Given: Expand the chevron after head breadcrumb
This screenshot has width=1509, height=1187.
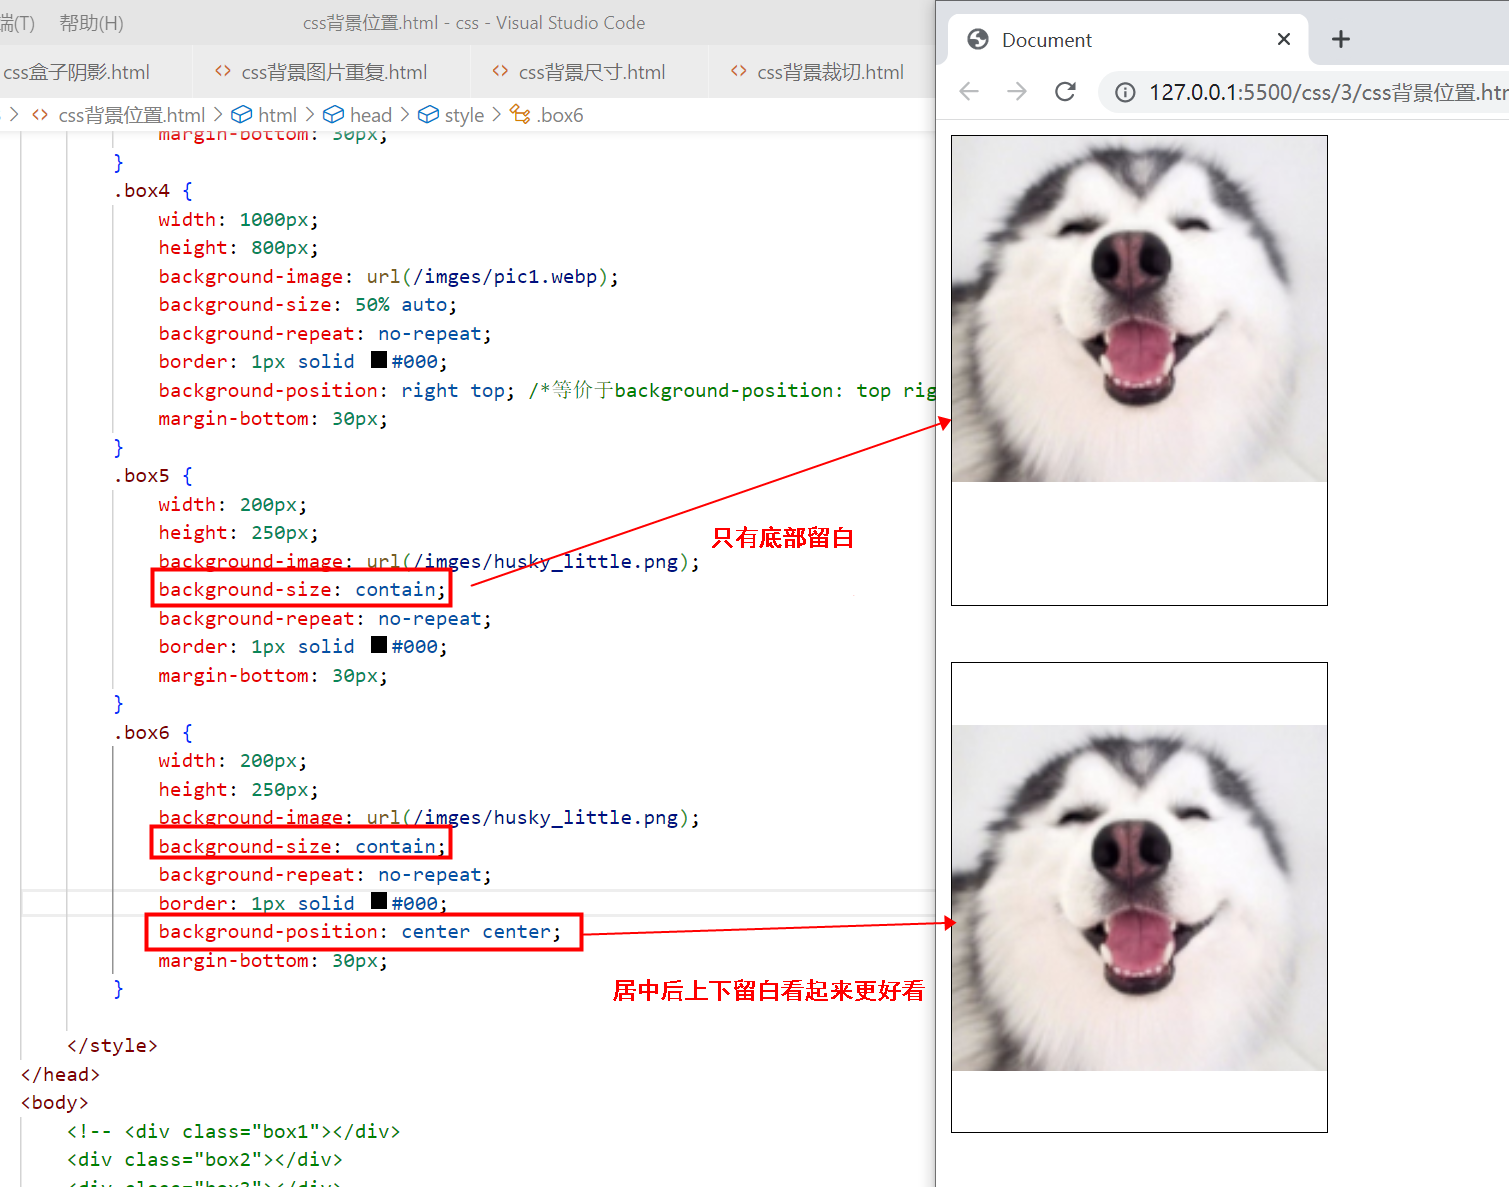Looking at the screenshot, I should (404, 115).
